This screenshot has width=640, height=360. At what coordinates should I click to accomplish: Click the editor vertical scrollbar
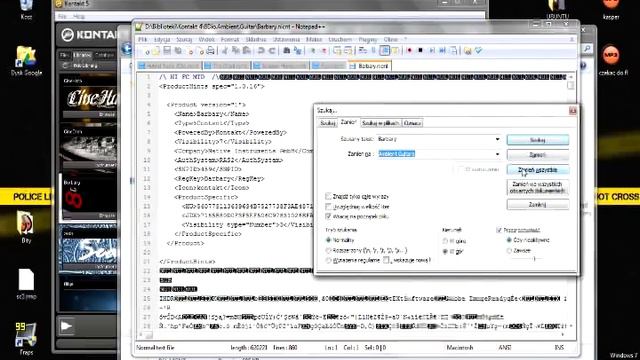[571, 202]
